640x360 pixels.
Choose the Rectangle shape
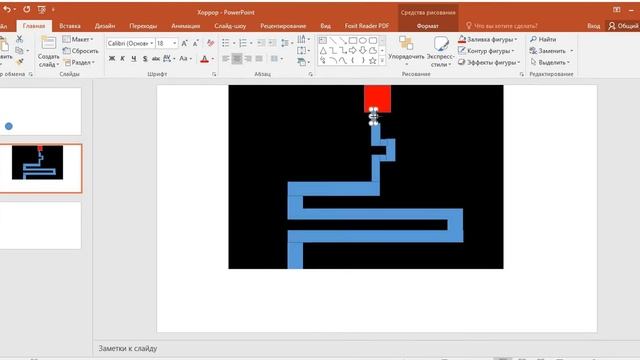(353, 40)
